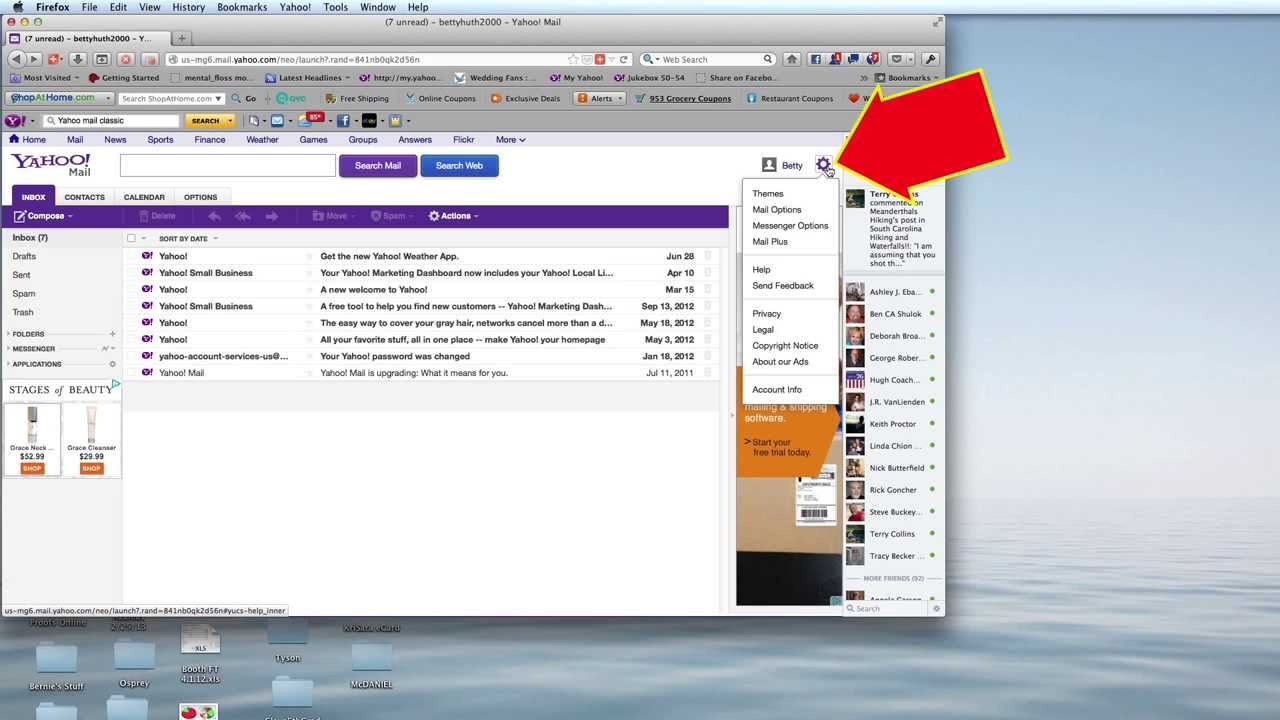
Task: Click the Delete trash icon in mail toolbar
Action: point(144,216)
